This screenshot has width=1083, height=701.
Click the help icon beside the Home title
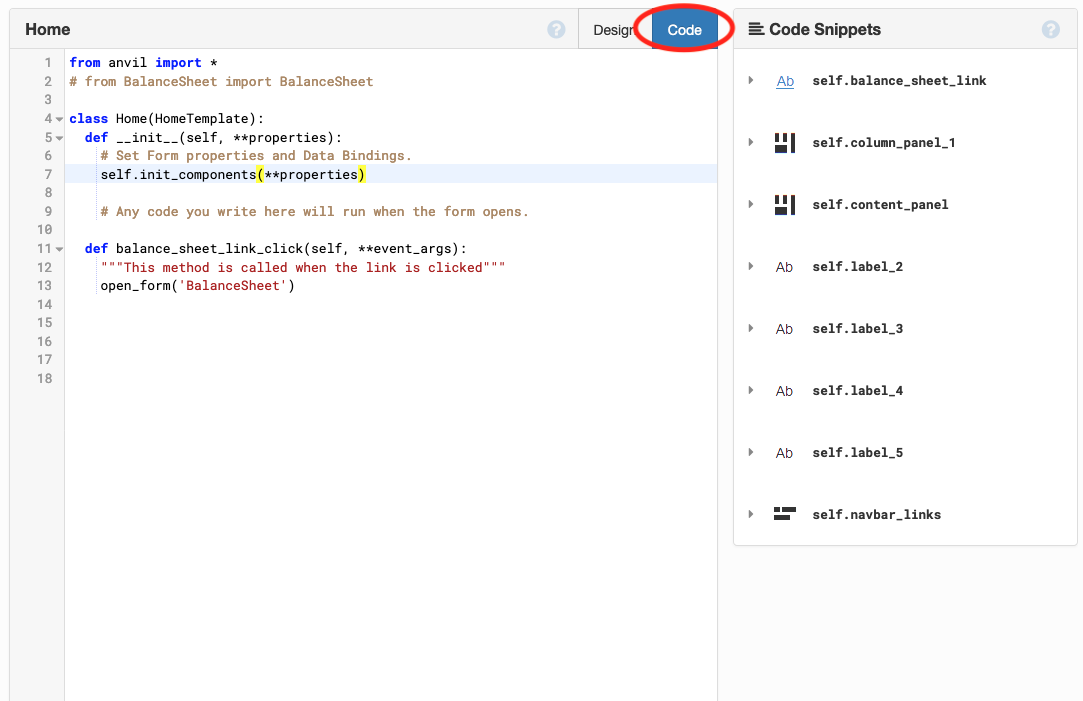point(556,29)
